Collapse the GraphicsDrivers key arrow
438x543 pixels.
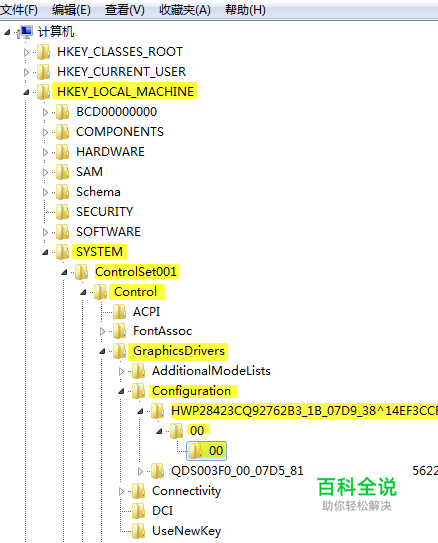coord(102,351)
